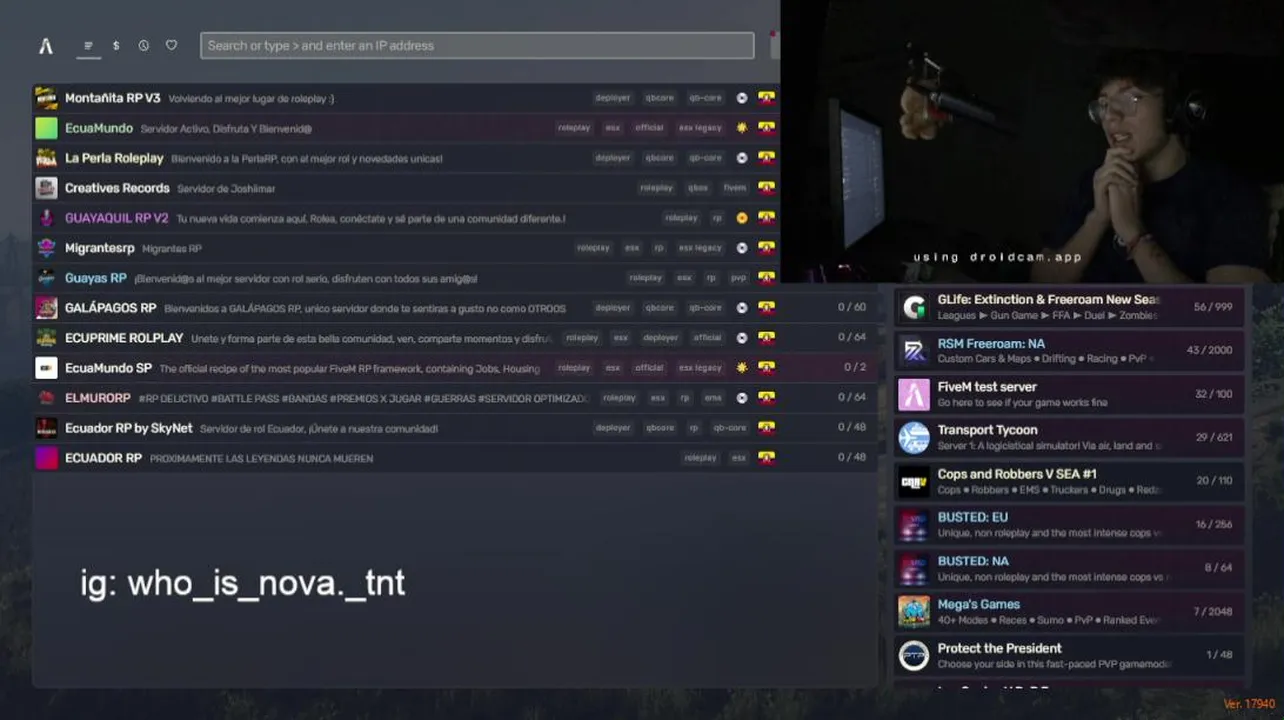Click 'Ver. 17940' version label

[x=1249, y=705]
